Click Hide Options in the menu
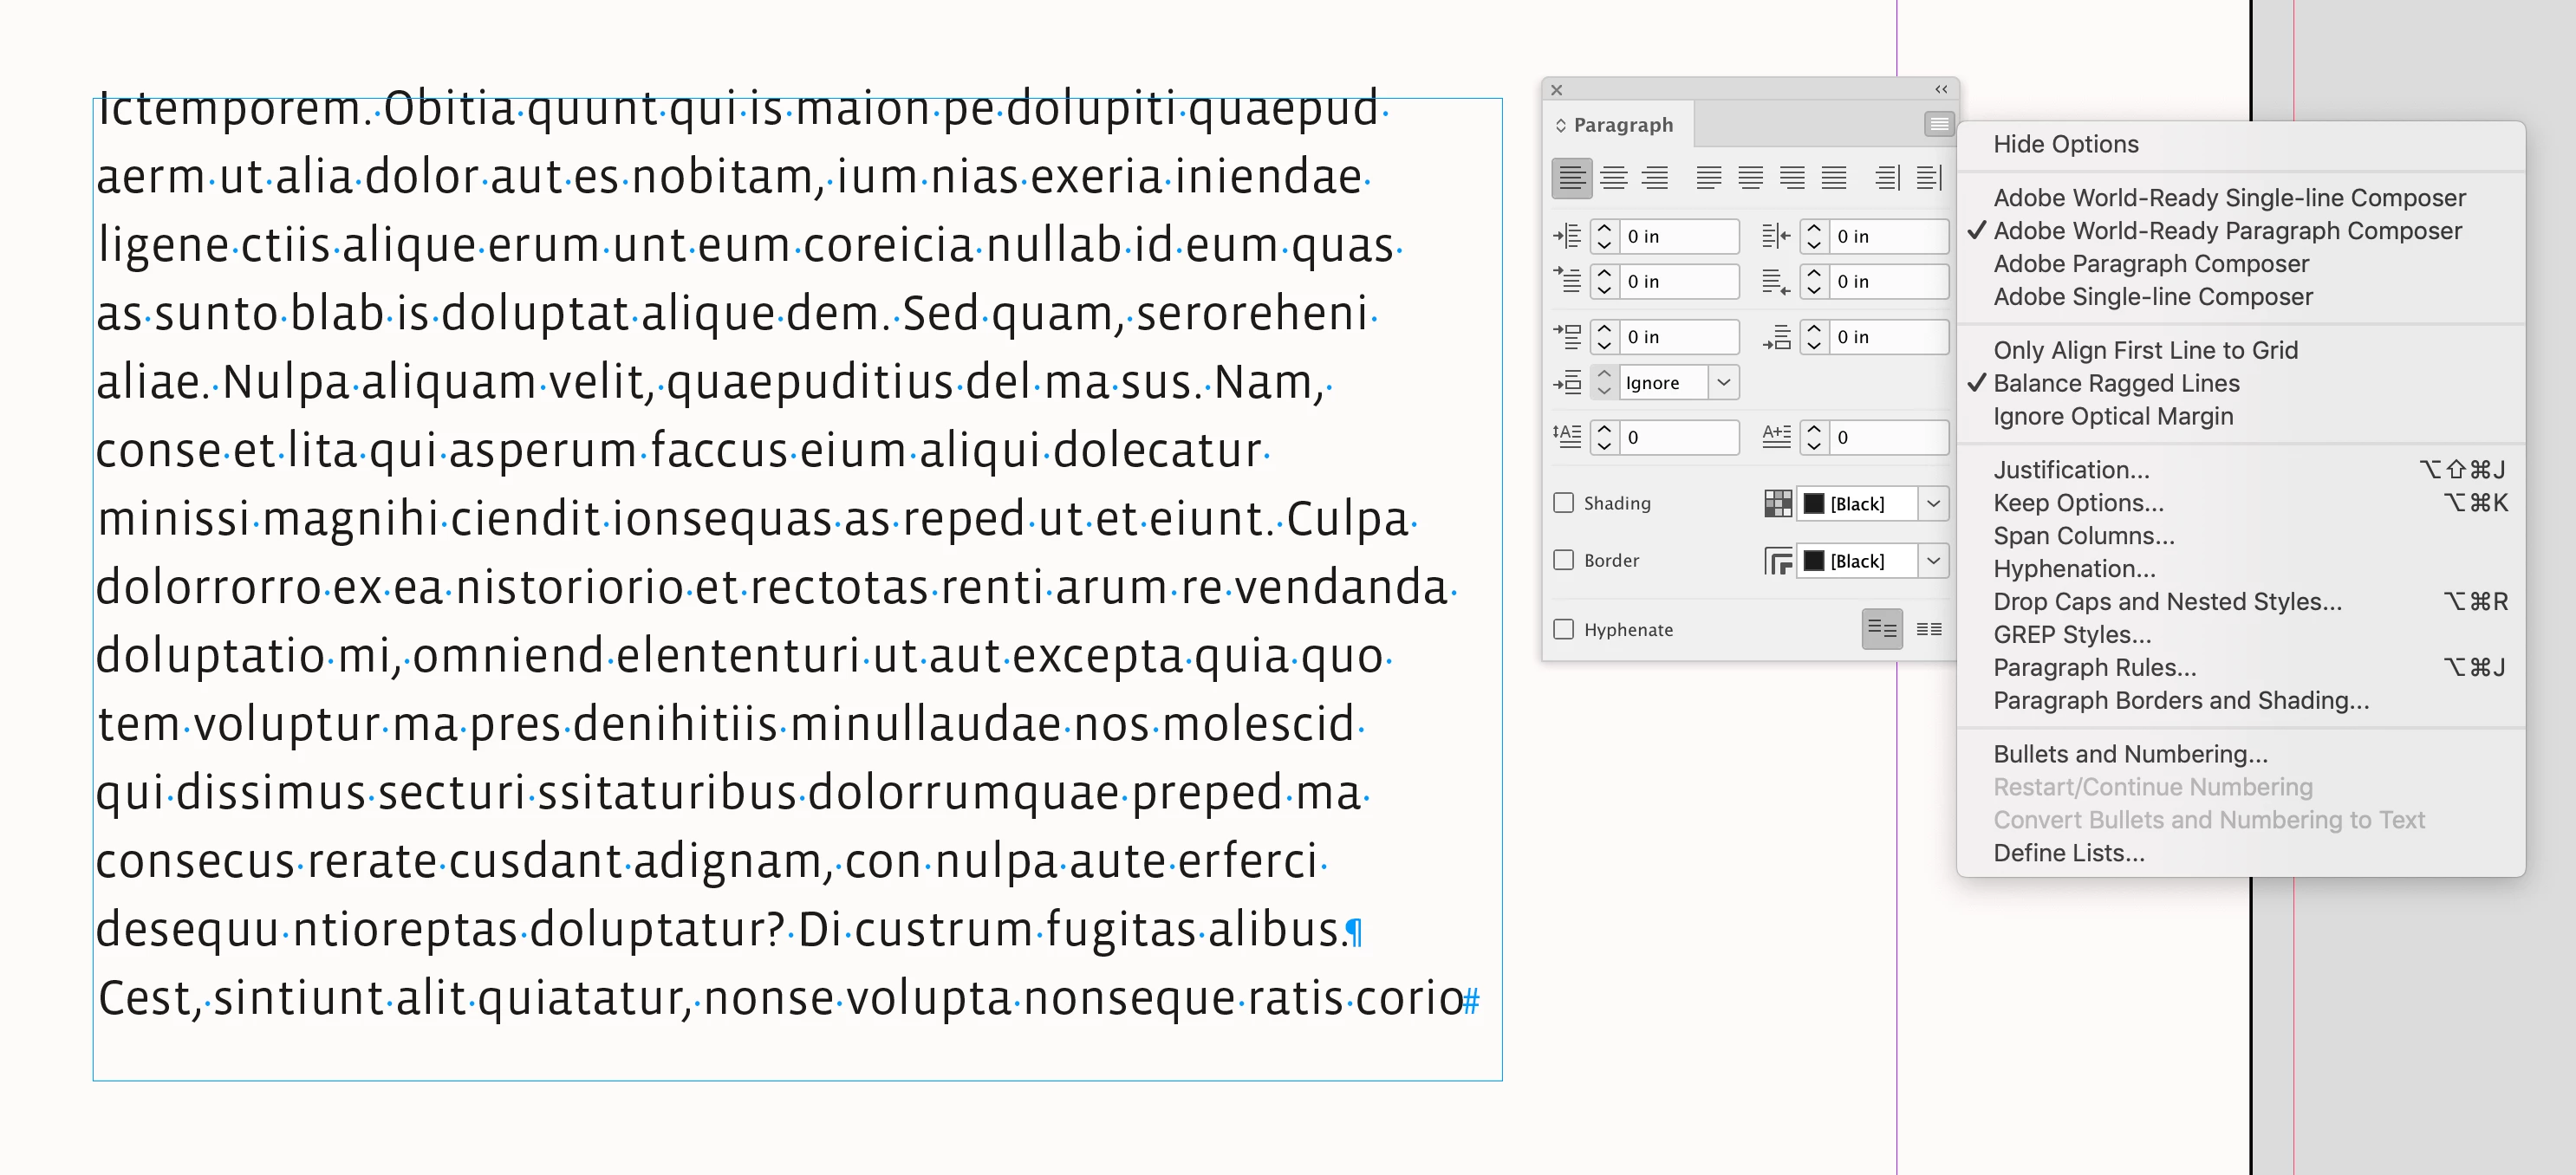2576x1175 pixels. point(2065,144)
